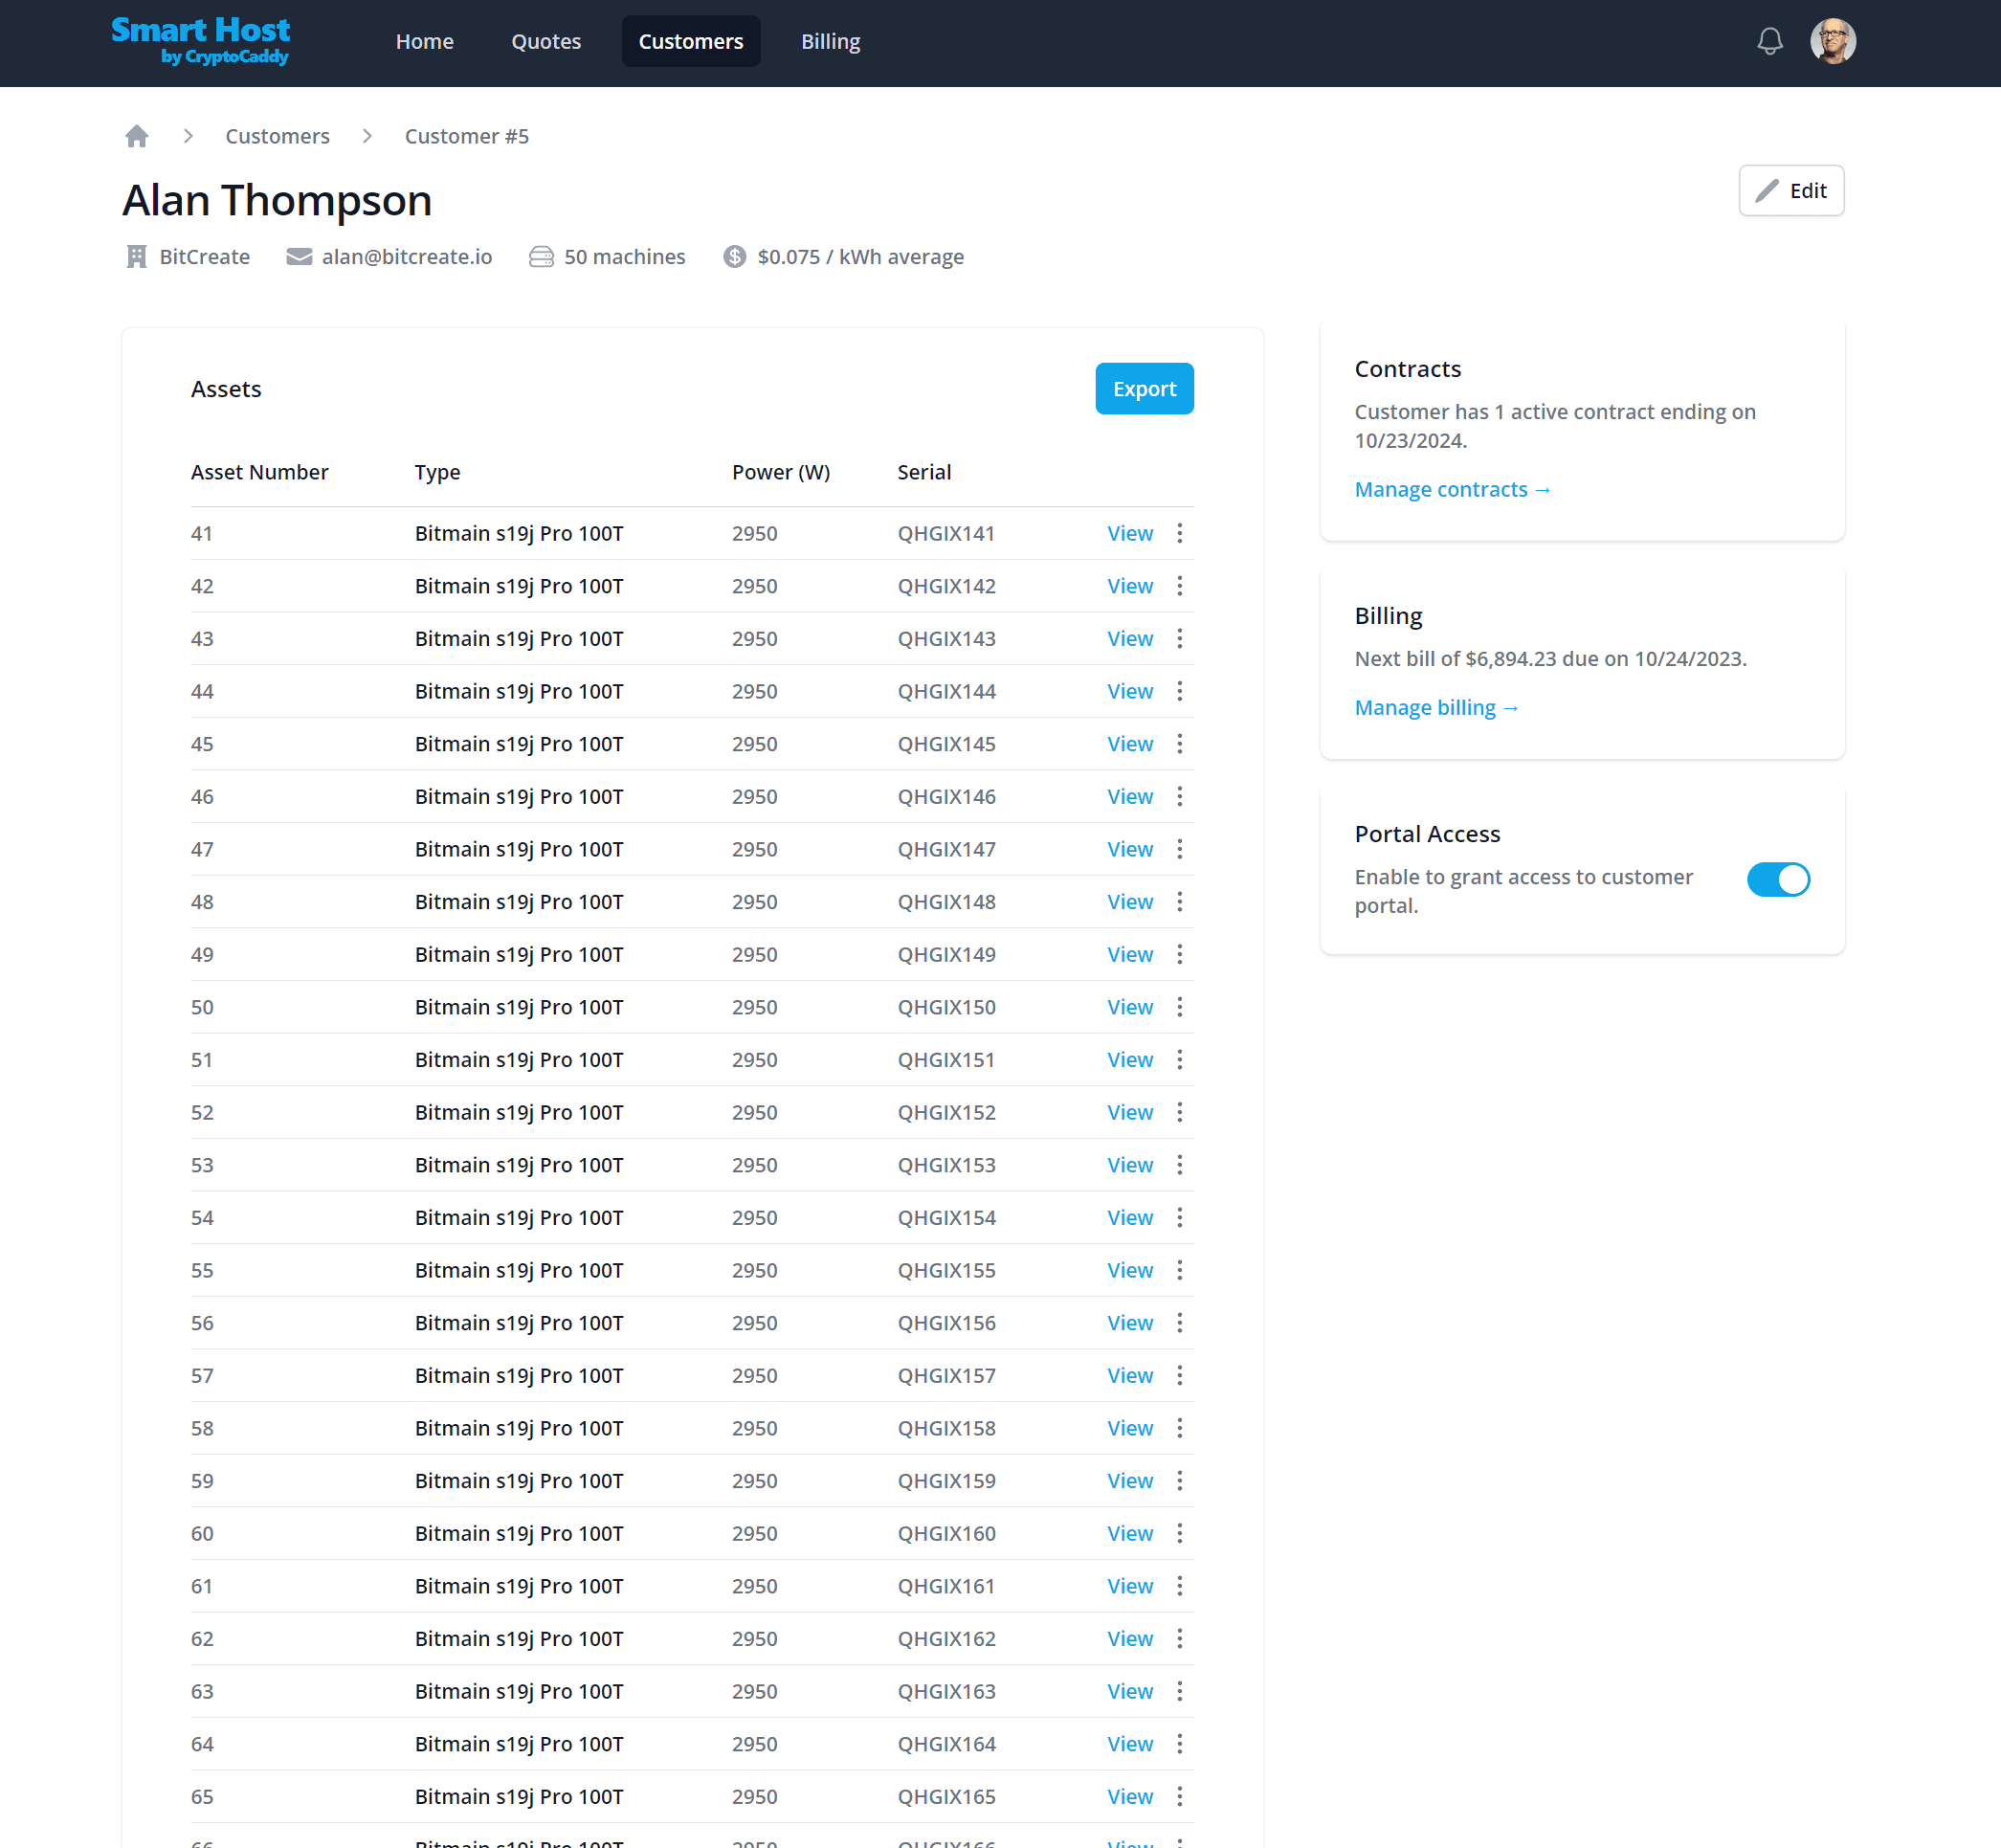Click the machines icon by 50 machines

tap(541, 257)
